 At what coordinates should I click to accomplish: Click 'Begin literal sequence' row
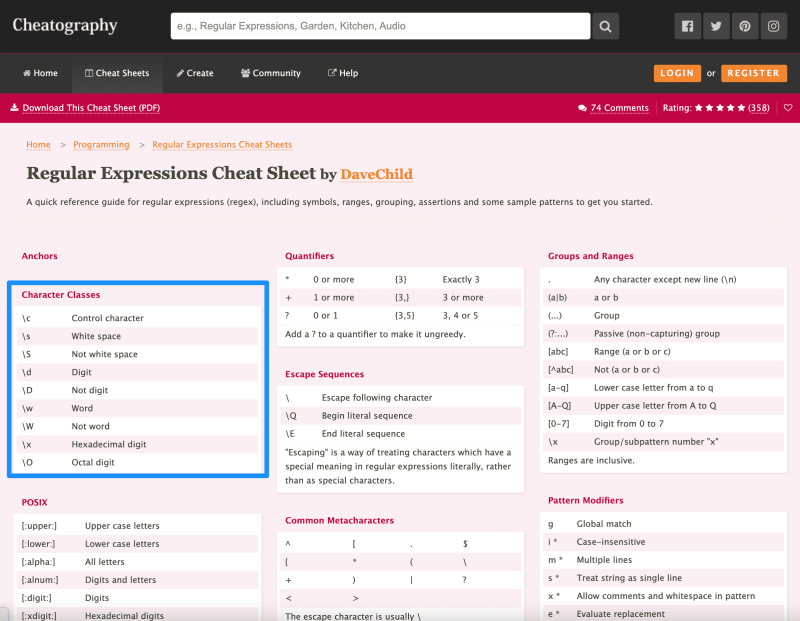tap(401, 415)
